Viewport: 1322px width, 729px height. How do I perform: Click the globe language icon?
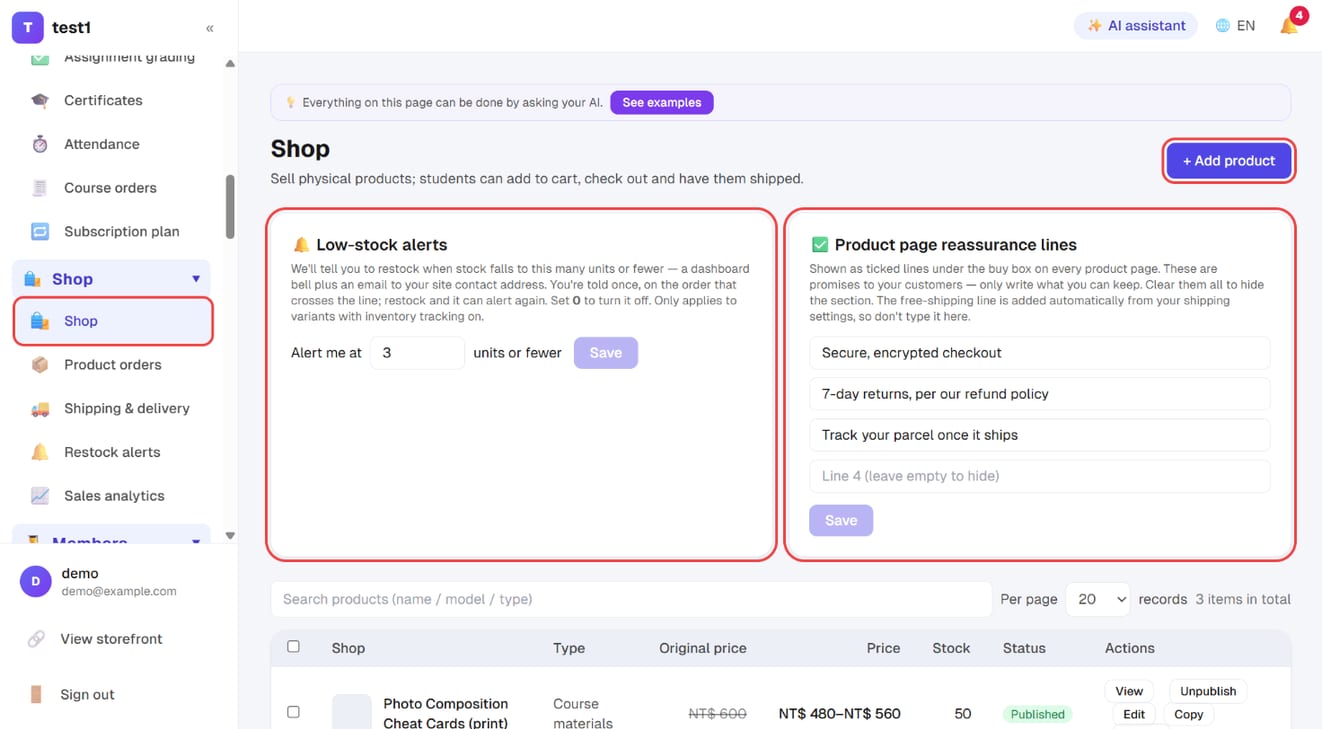1222,26
